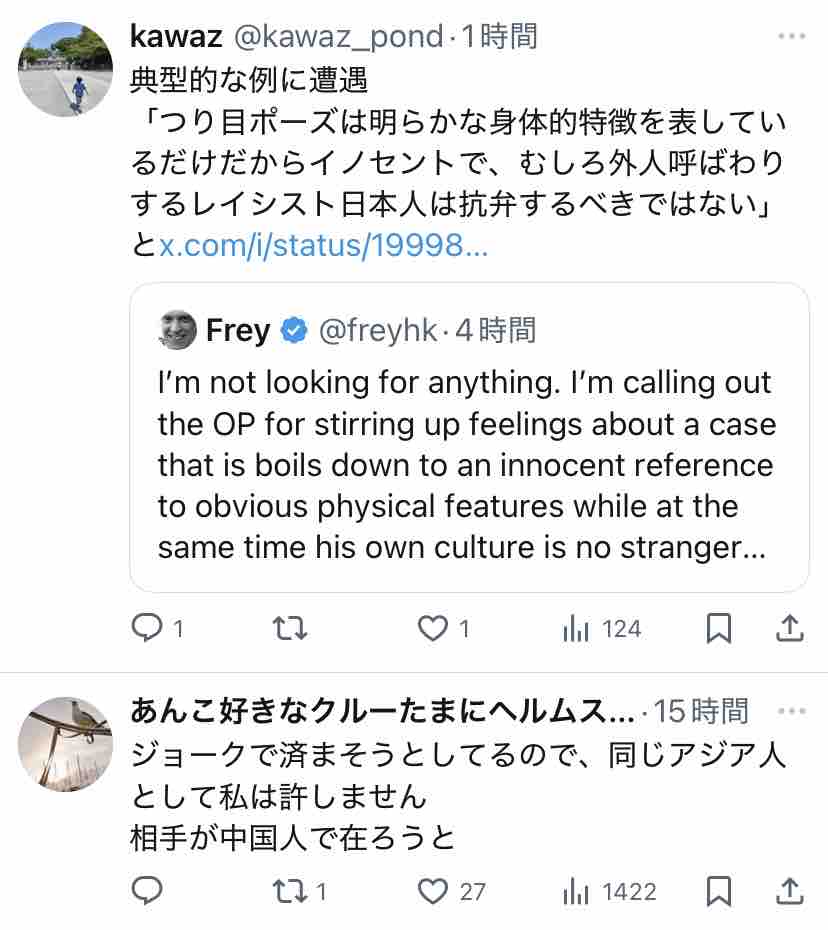Share the second tweet
This screenshot has height=930, width=828.
tap(789, 890)
